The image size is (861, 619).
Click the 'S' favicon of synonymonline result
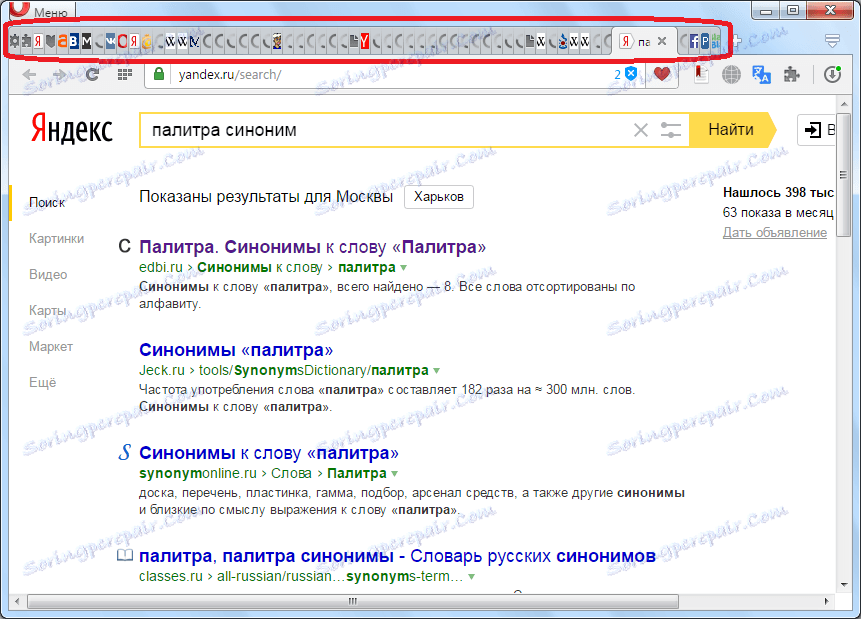point(125,453)
